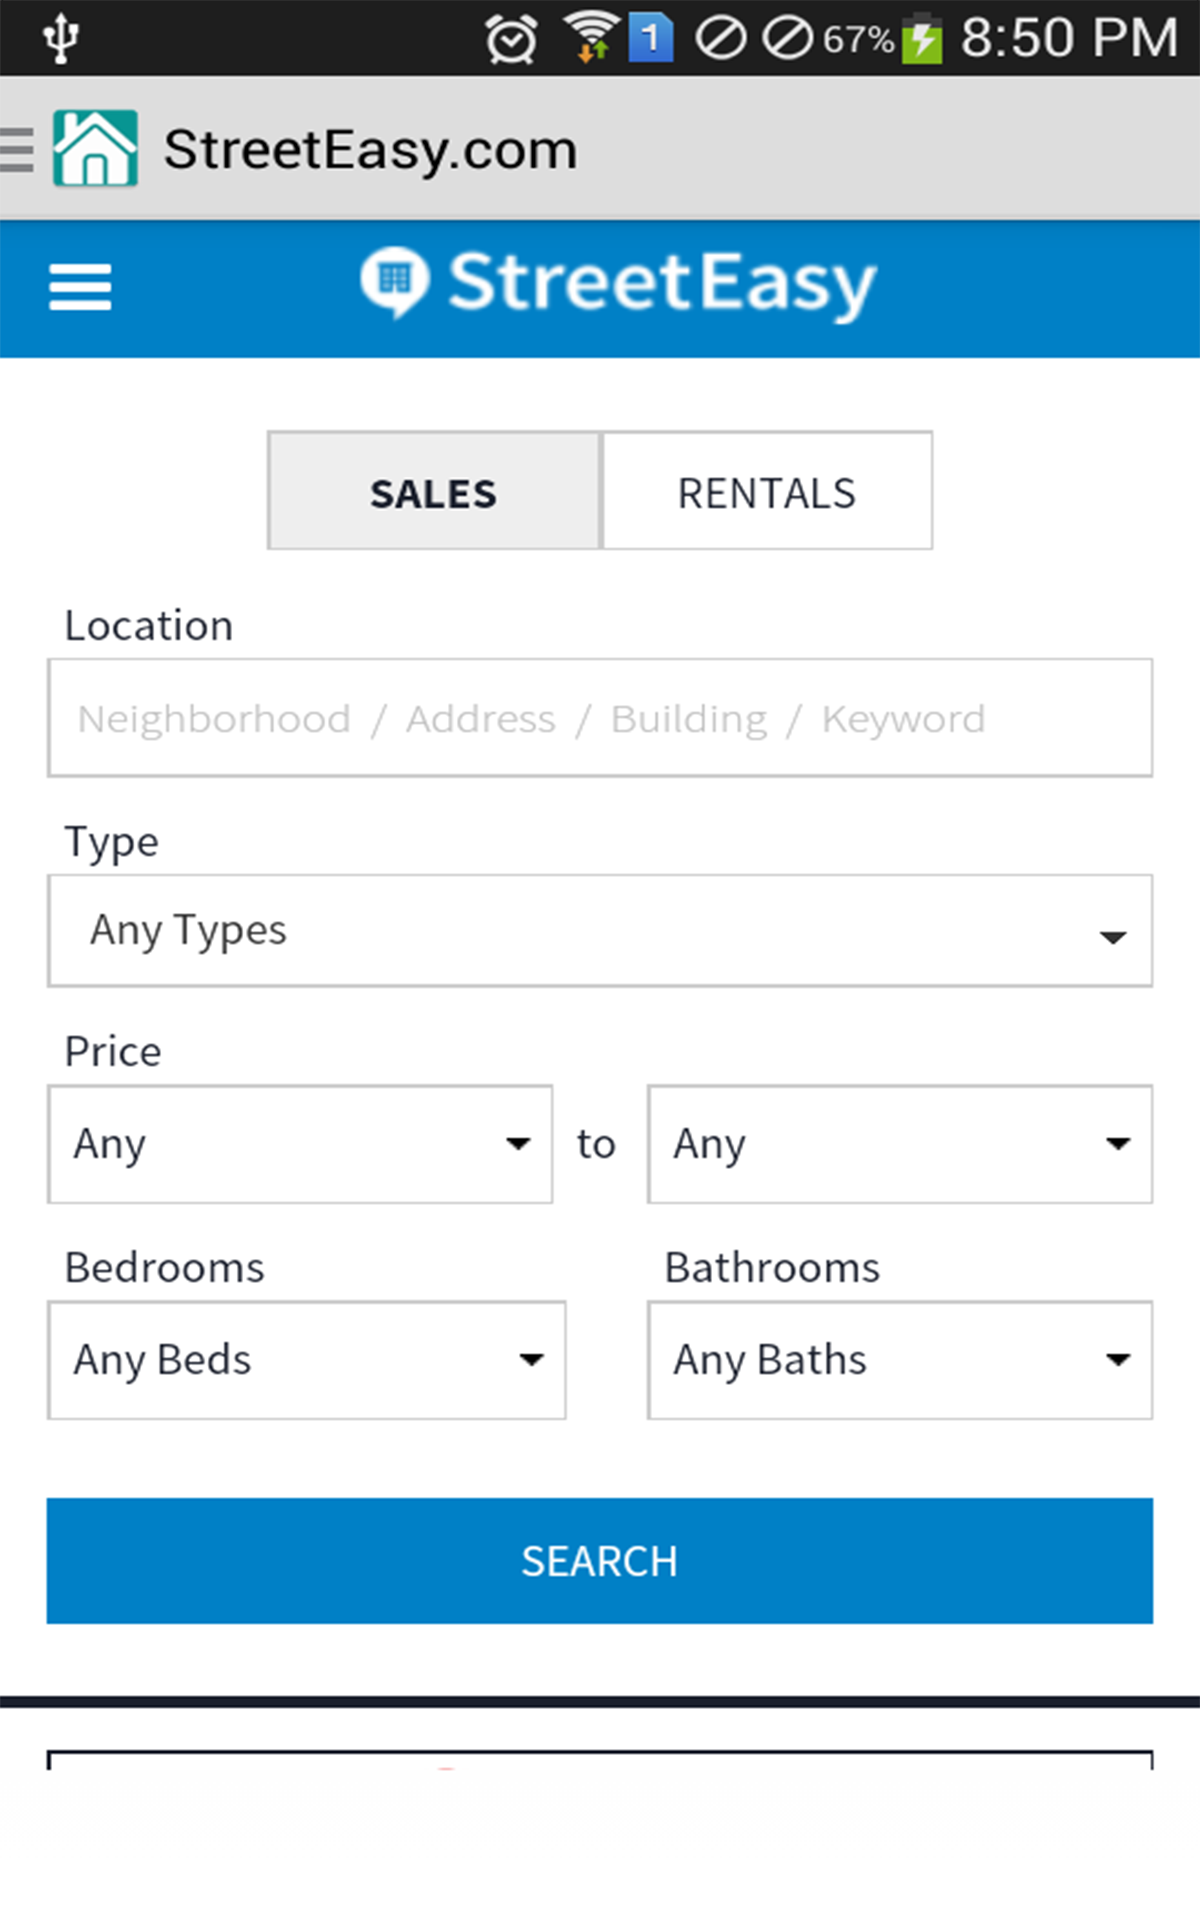Expand the Any Beds dropdown

pos(306,1360)
